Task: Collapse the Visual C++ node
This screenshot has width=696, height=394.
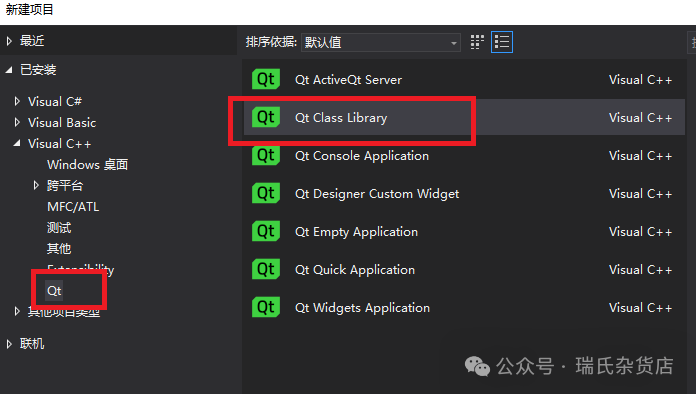Action: (x=17, y=143)
